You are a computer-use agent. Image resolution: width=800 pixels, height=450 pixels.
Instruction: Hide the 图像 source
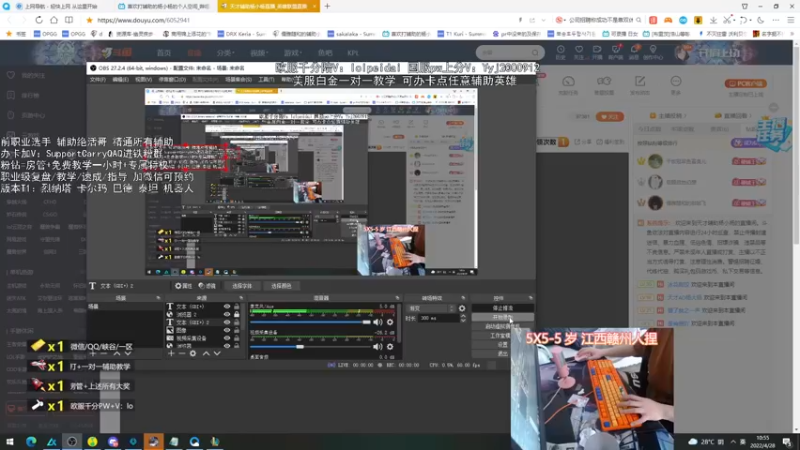(x=227, y=330)
